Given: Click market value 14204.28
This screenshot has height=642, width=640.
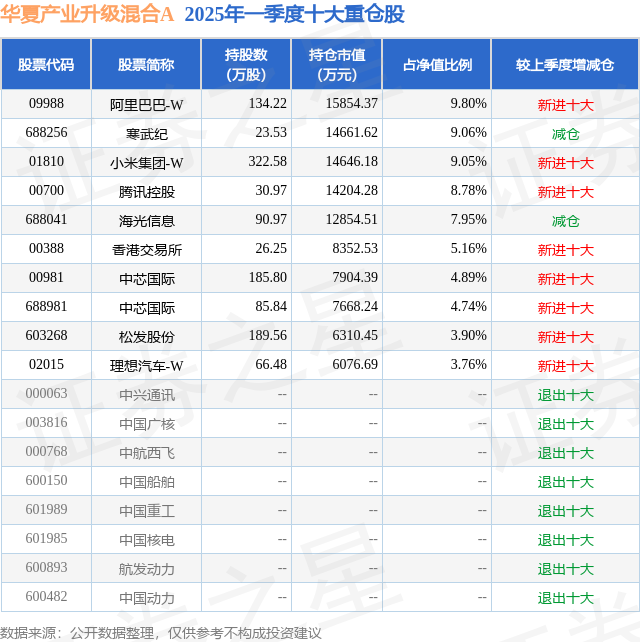Looking at the screenshot, I should point(352,191).
